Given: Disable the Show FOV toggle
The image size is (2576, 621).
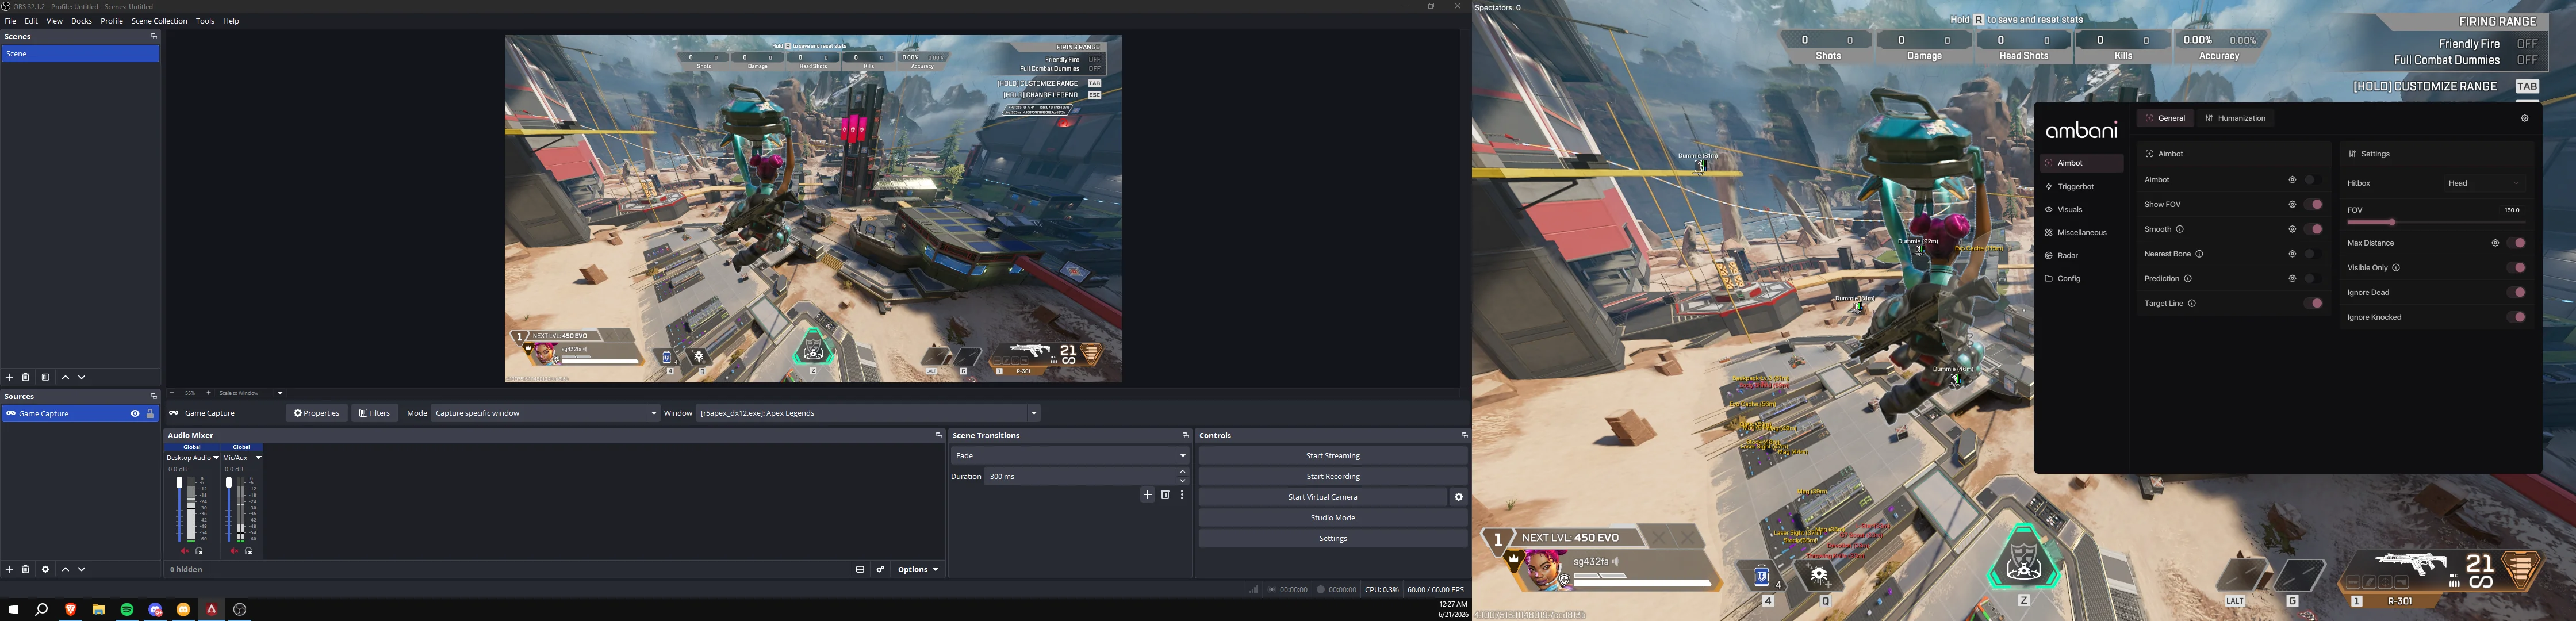Looking at the screenshot, I should coord(2314,204).
